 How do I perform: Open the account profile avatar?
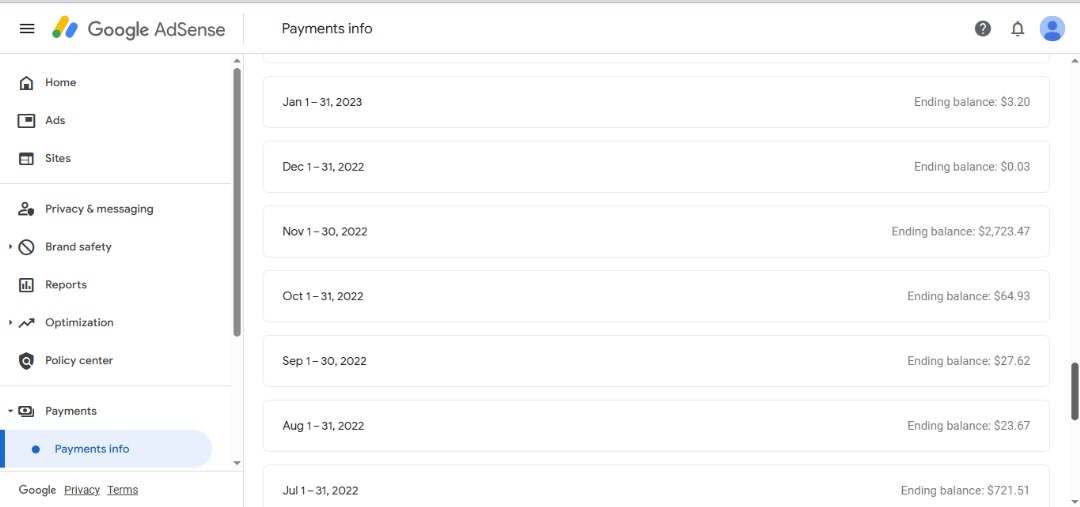pos(1052,29)
